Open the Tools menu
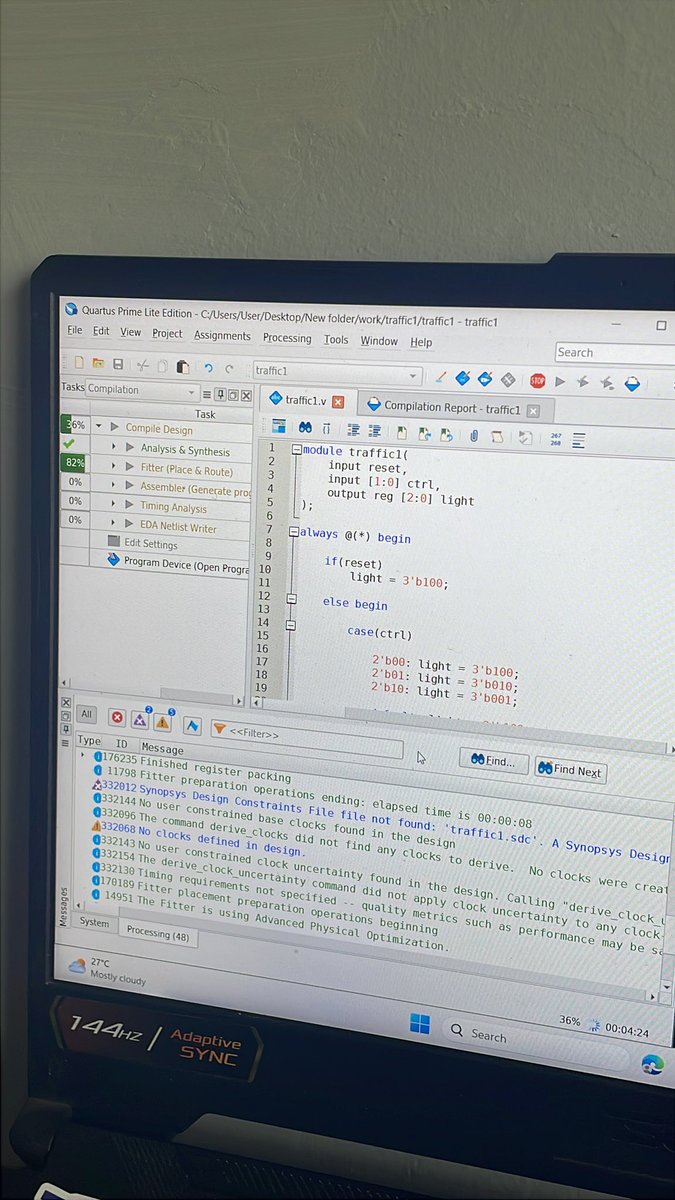Image resolution: width=675 pixels, height=1200 pixels. 336,340
